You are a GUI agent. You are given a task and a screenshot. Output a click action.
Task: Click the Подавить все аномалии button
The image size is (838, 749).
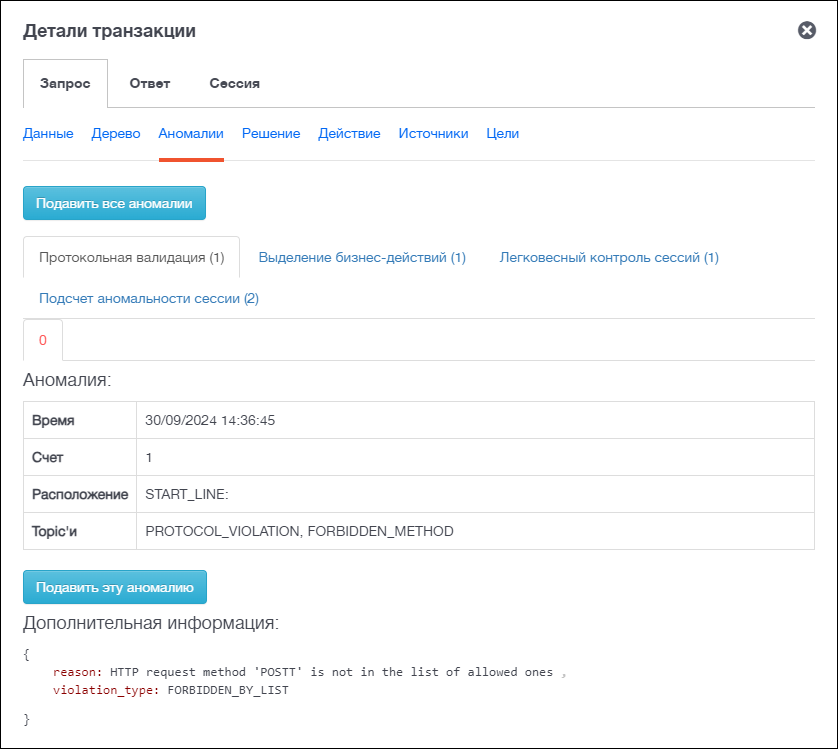(114, 203)
